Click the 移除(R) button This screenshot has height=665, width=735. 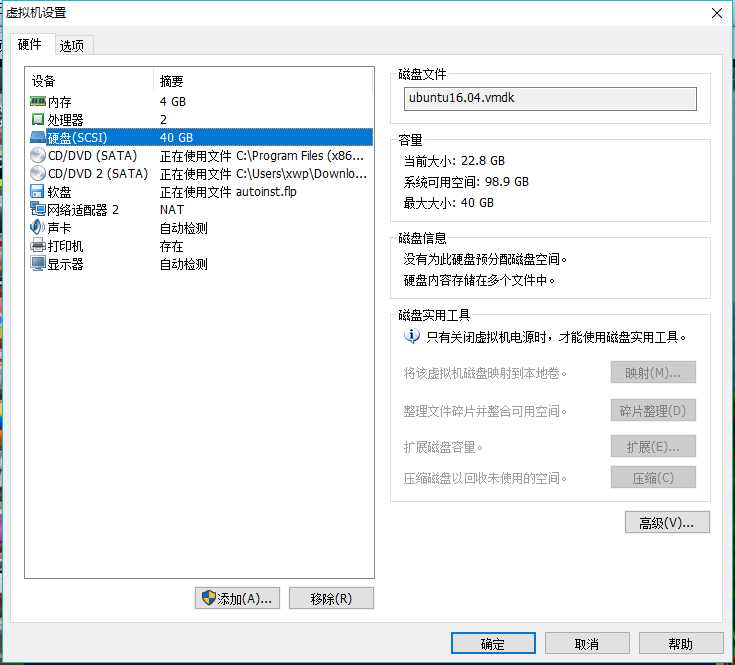[331, 598]
